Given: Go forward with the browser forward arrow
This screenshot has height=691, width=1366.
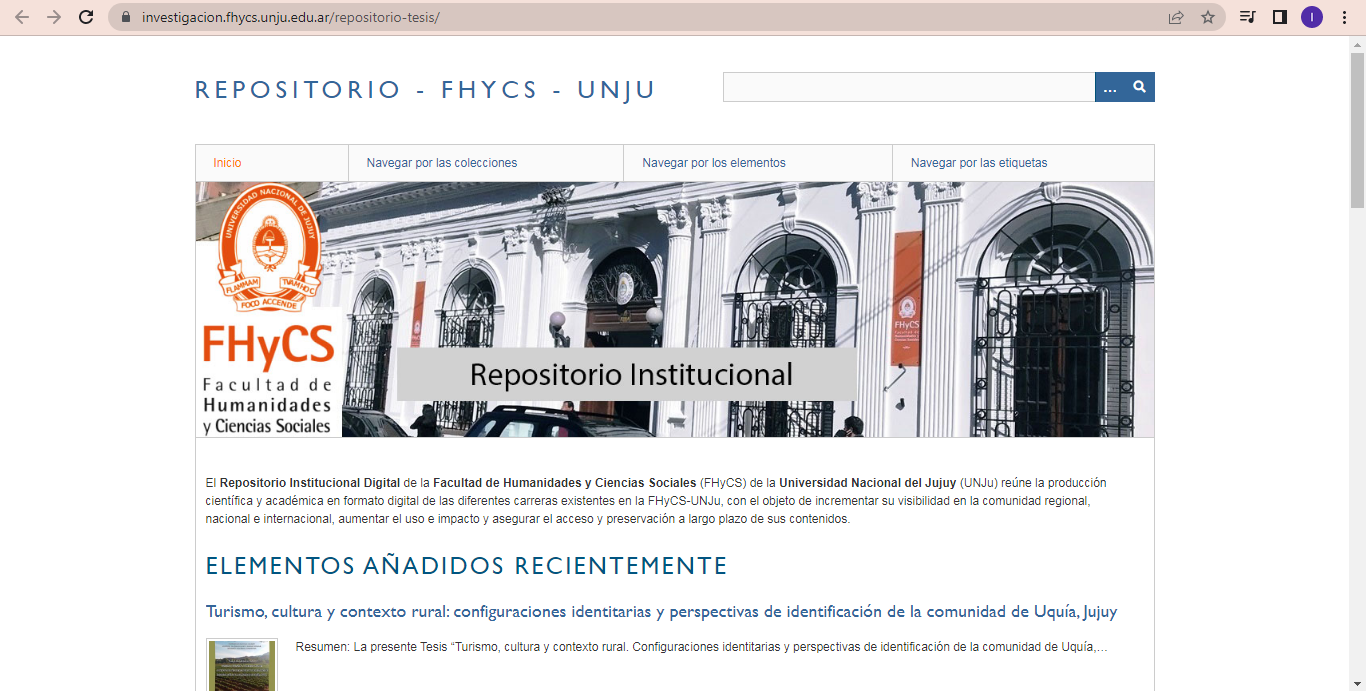Looking at the screenshot, I should click(54, 17).
